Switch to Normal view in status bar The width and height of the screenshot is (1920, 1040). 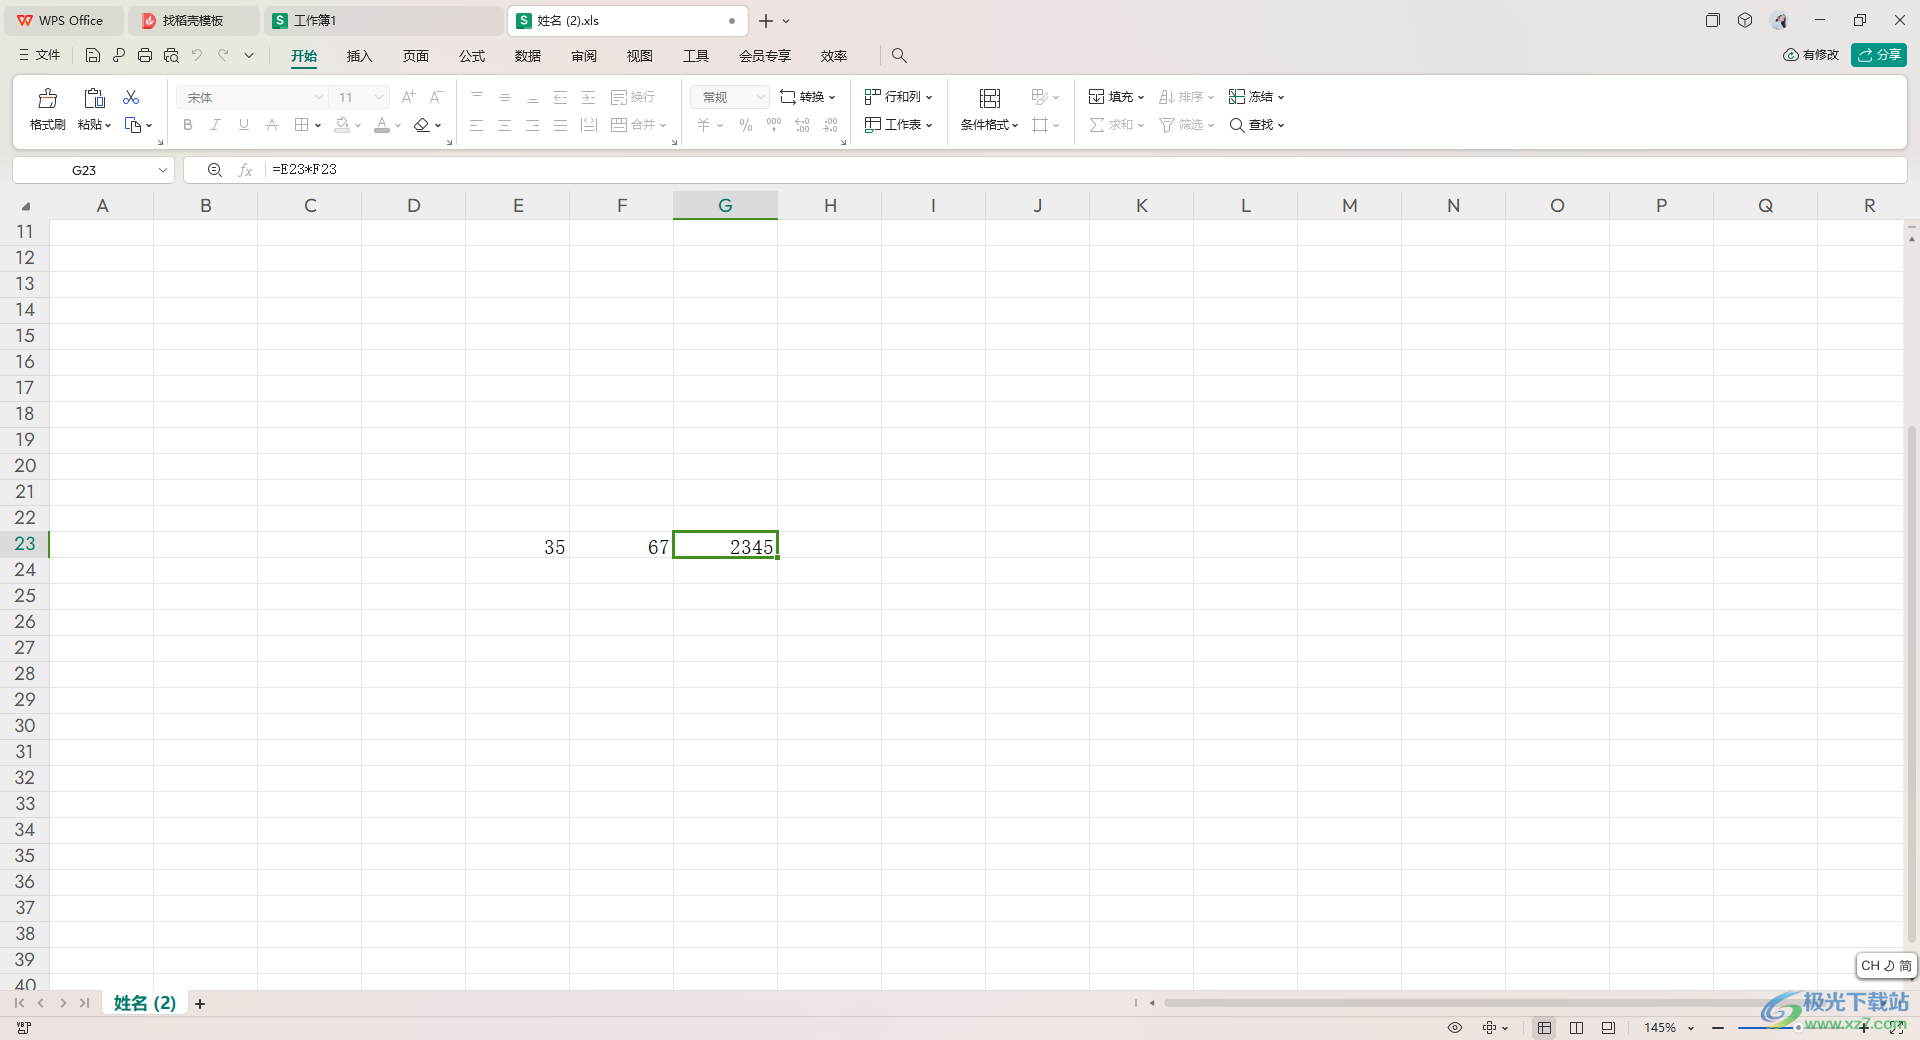tap(1545, 1028)
